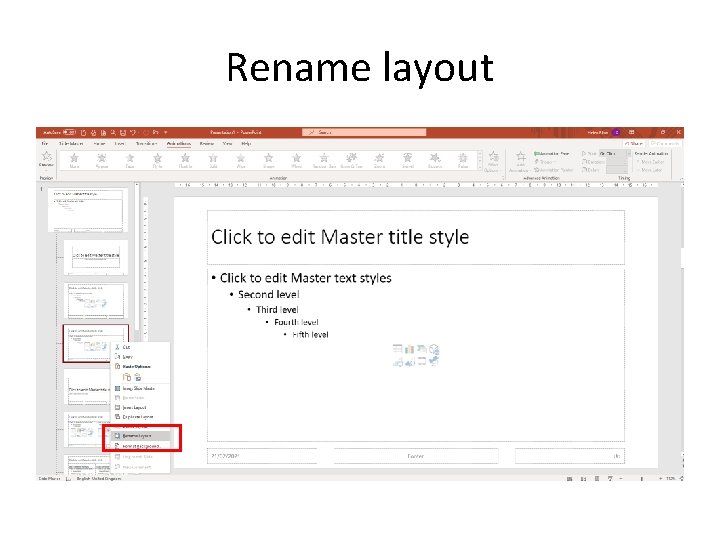Image resolution: width=720 pixels, height=540 pixels.
Task: Switch to the Transitions tab
Action: point(146,144)
